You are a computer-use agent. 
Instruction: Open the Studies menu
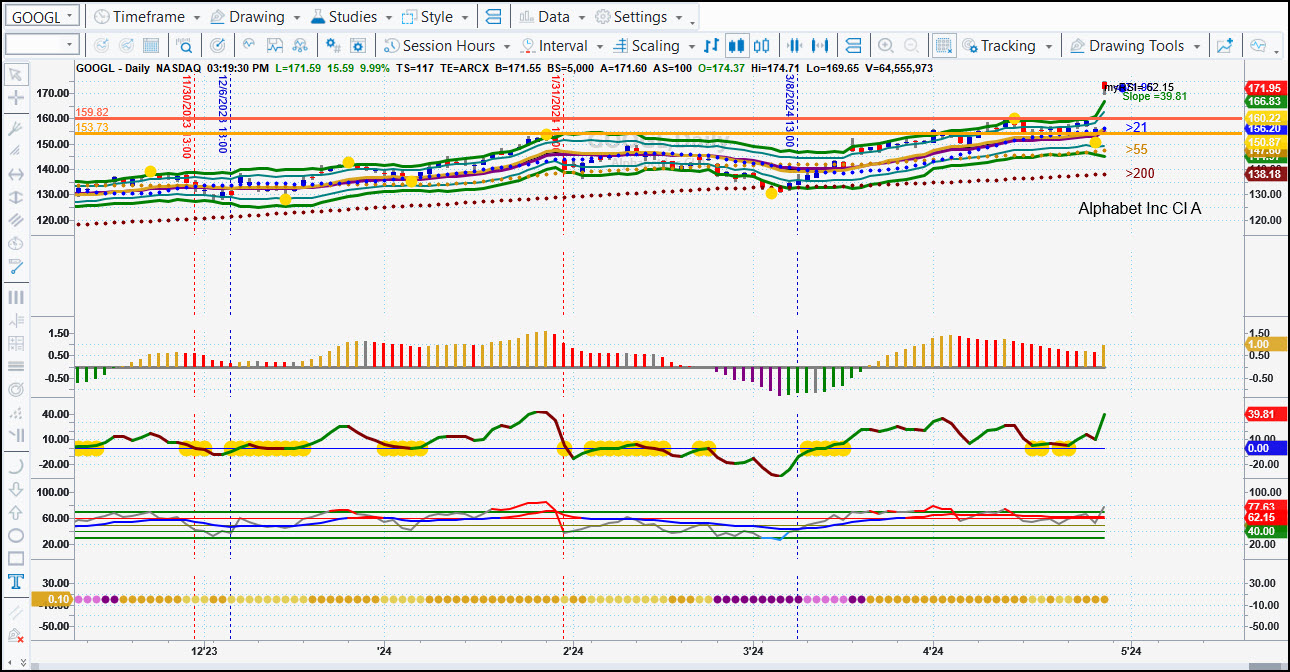coord(351,17)
